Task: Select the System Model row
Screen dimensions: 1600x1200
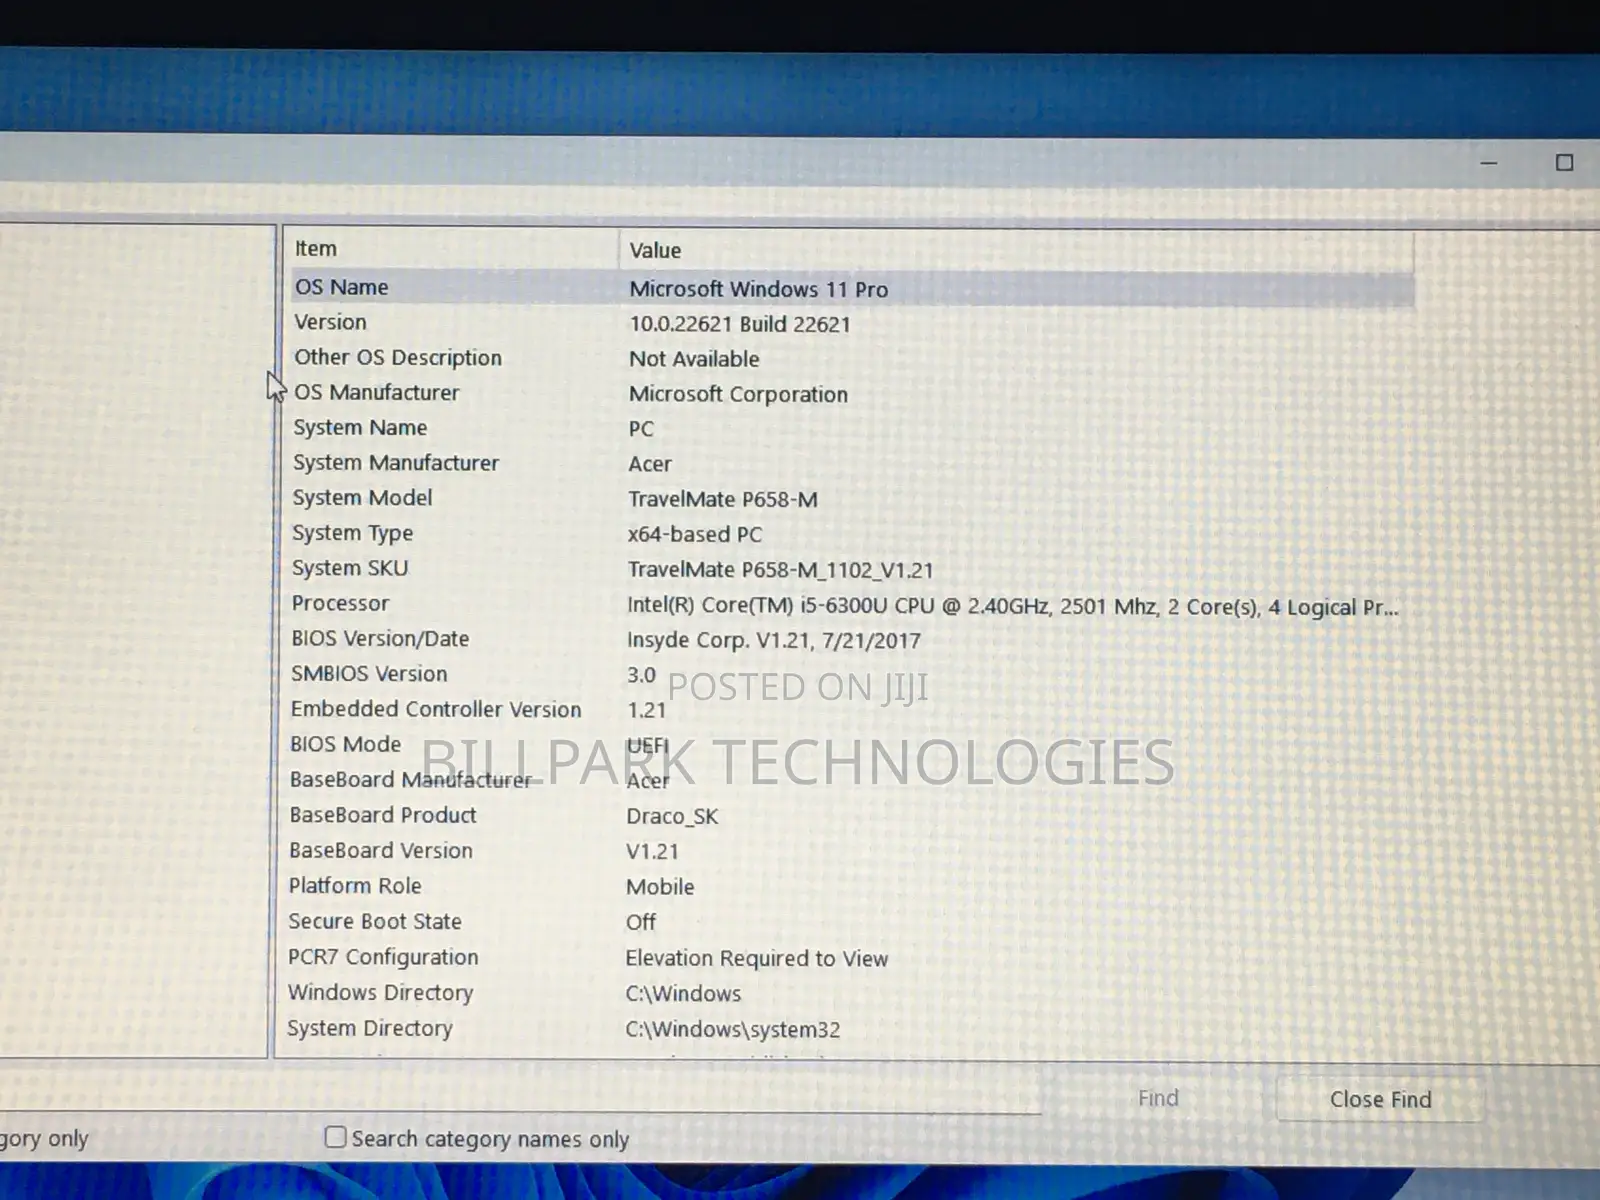Action: click(852, 498)
